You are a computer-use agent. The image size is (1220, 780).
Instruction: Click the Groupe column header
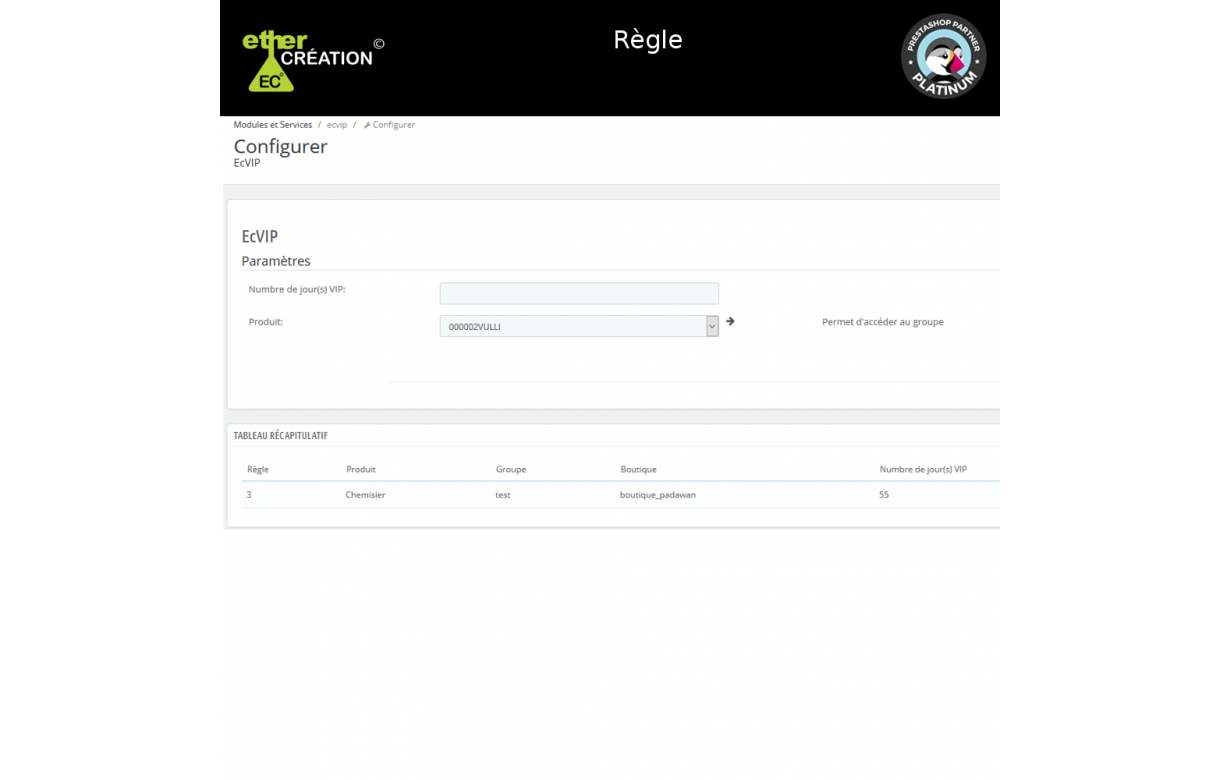(511, 469)
